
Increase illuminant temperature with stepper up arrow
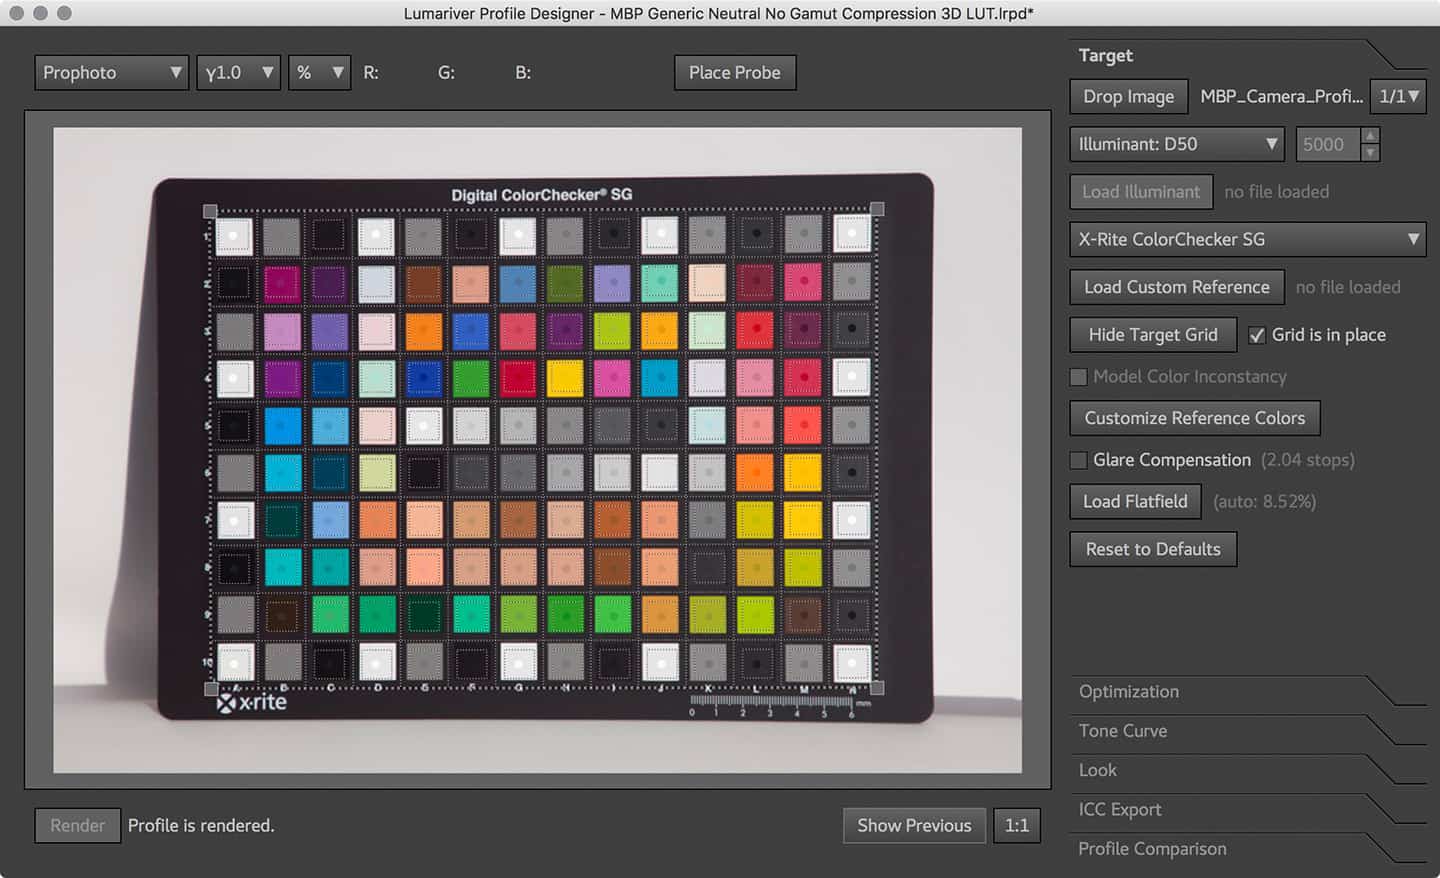click(1371, 136)
